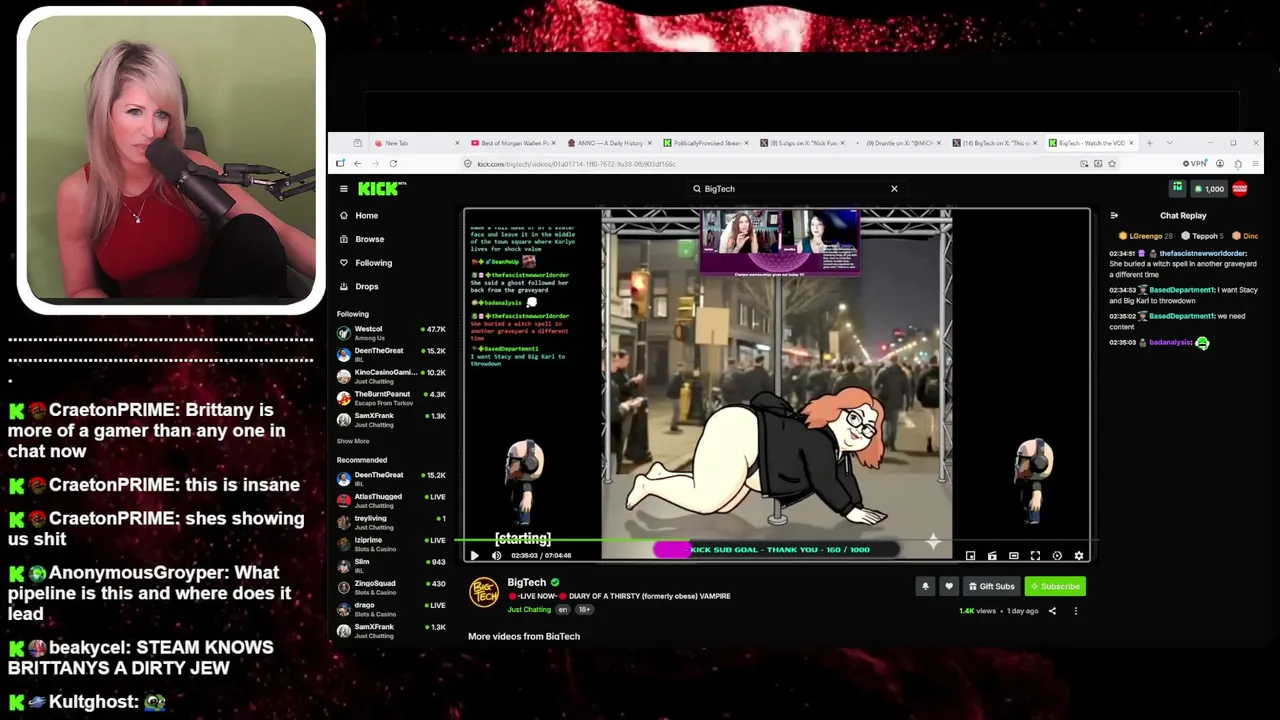Open AtlasThugged in Recommended list
1280x720 pixels.
391,500
